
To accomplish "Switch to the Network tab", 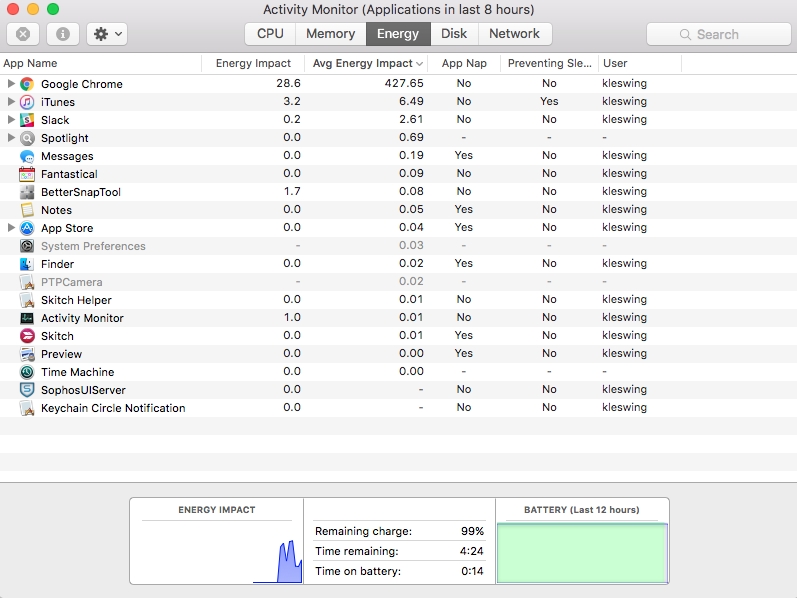I will pyautogui.click(x=514, y=34).
